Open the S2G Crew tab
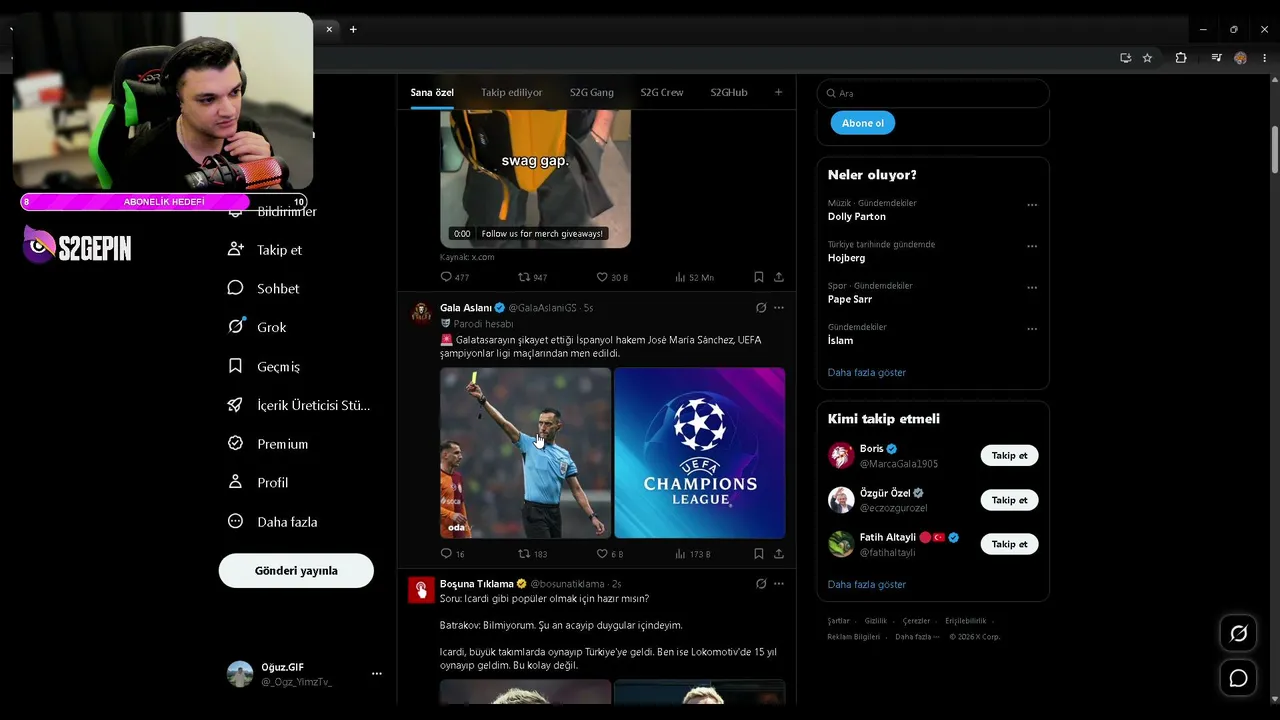The height and width of the screenshot is (720, 1280). coord(662,92)
